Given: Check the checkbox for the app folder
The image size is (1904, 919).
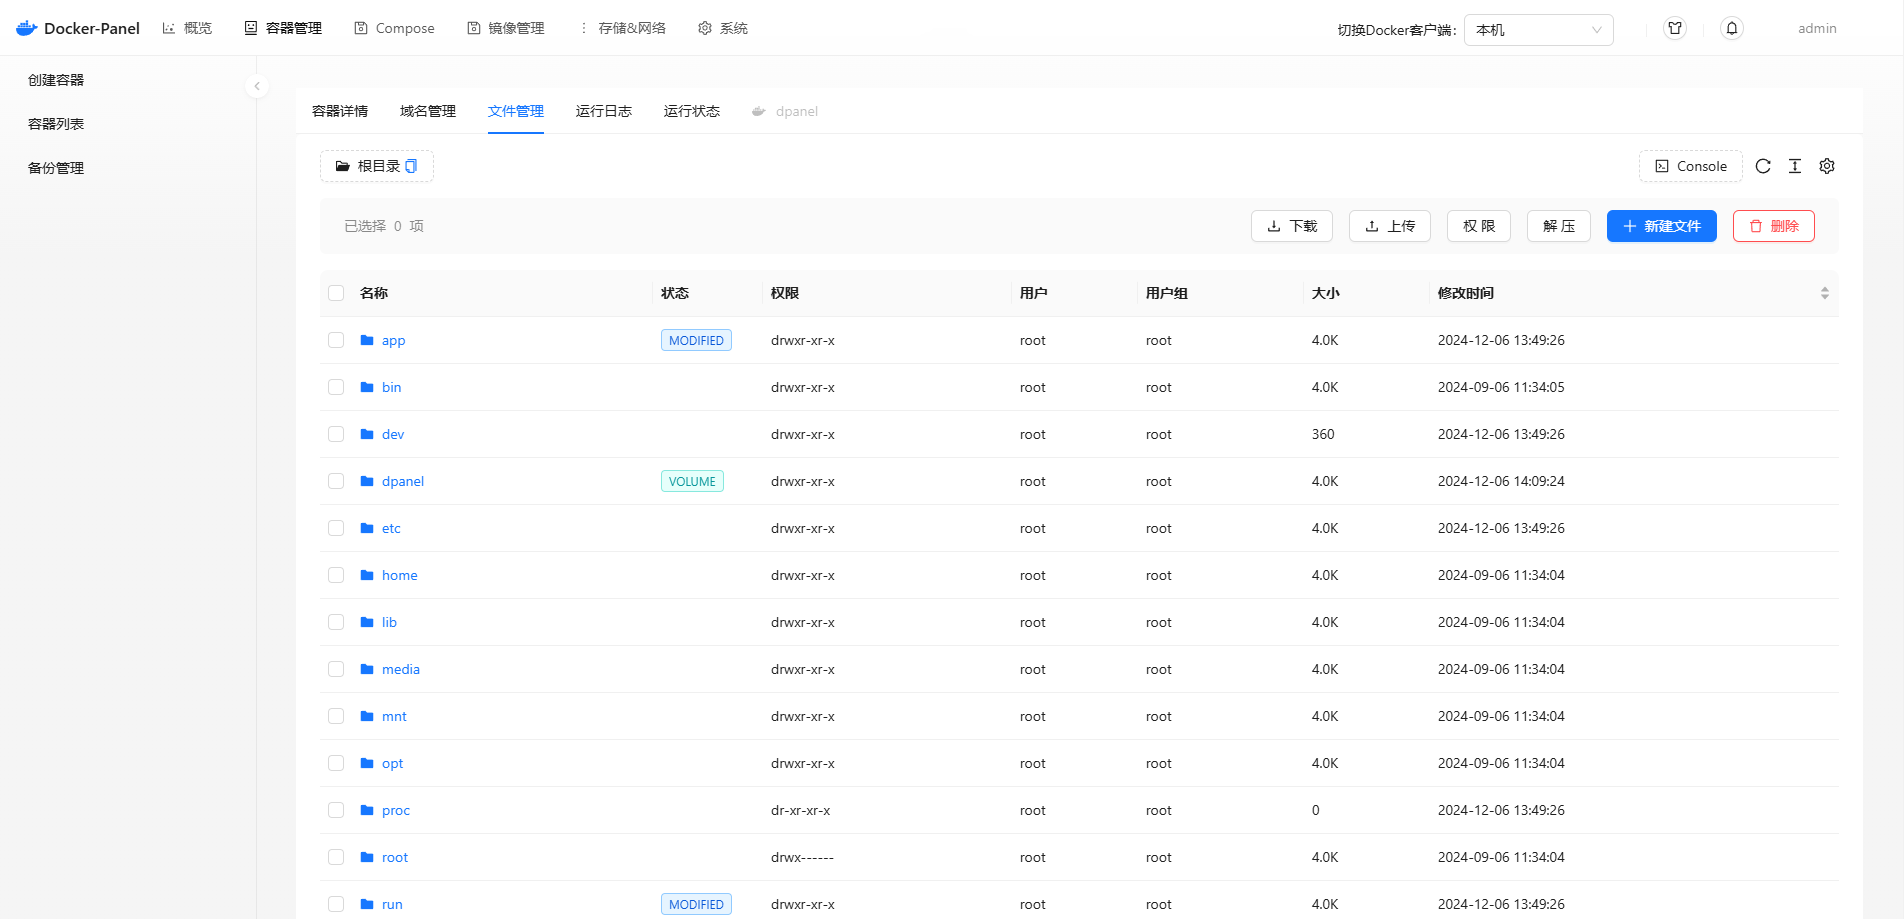Looking at the screenshot, I should [336, 340].
